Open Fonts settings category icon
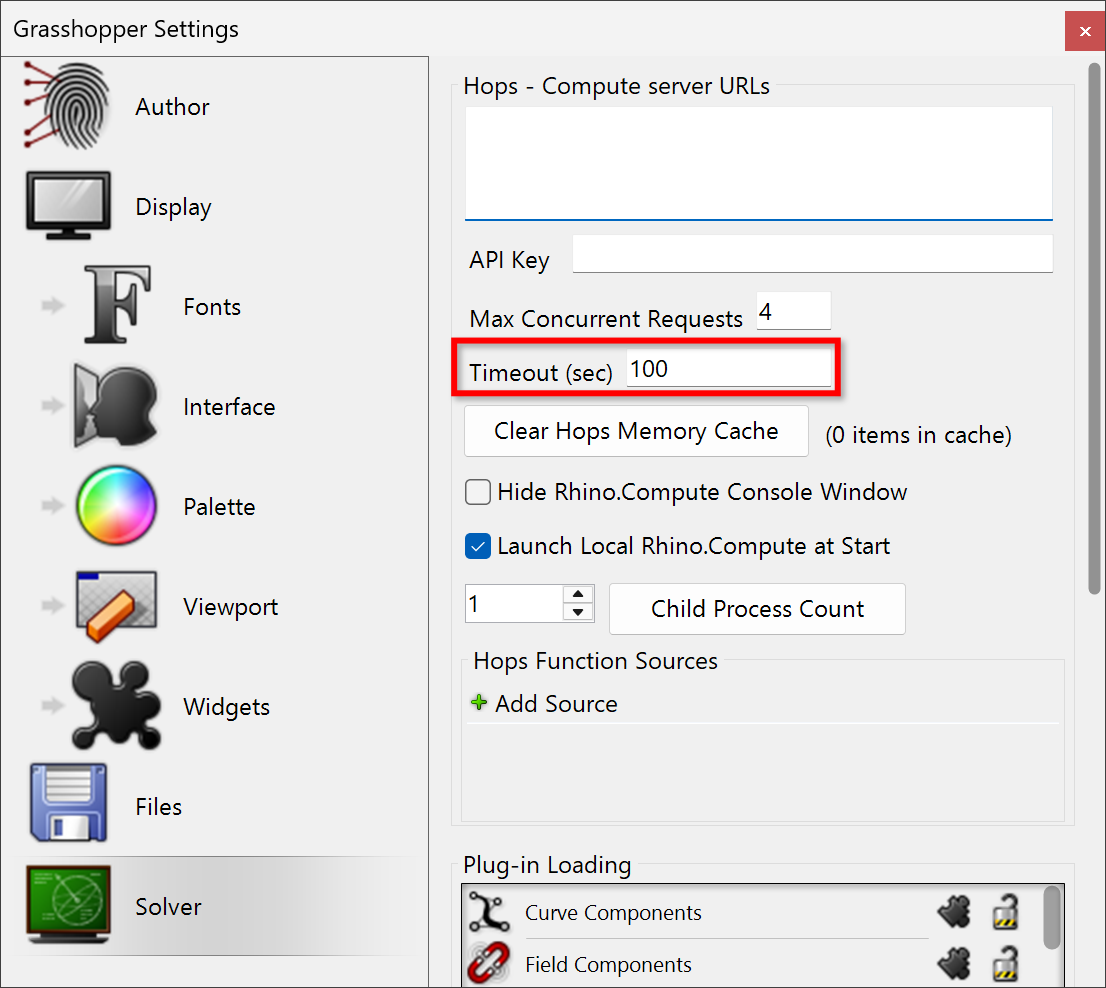The height and width of the screenshot is (988, 1106). 116,306
